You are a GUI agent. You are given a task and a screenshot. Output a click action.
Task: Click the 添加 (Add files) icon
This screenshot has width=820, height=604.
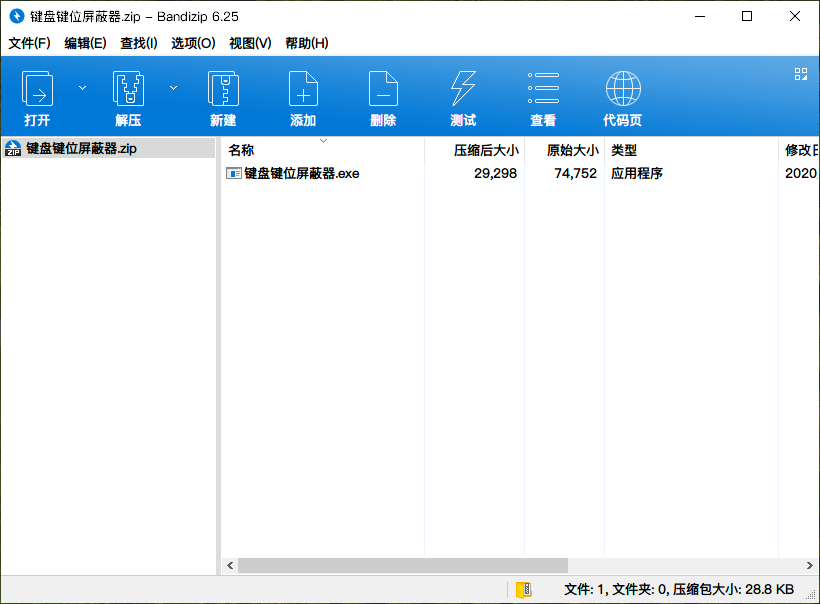[x=303, y=98]
